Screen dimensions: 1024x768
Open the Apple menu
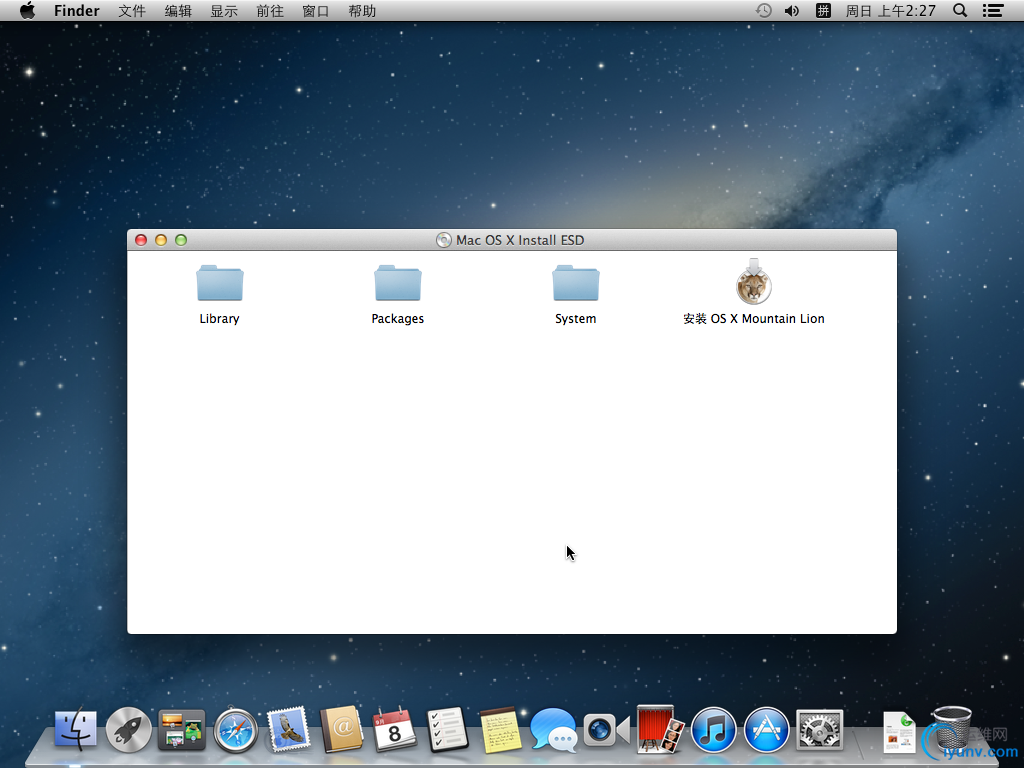(x=27, y=10)
